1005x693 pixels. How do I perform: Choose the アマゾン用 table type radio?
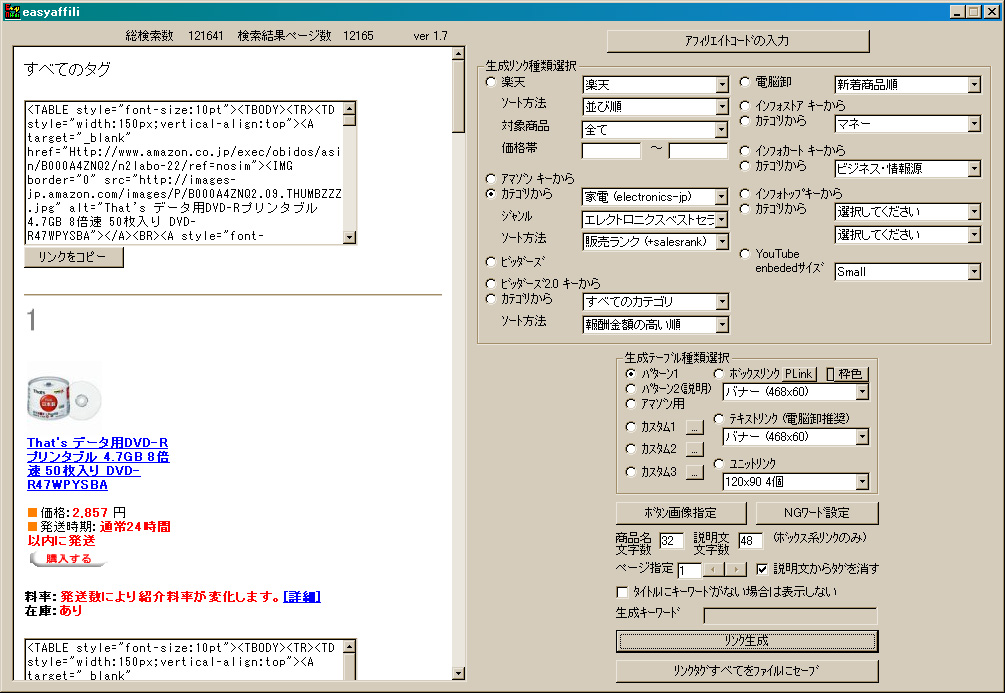click(x=631, y=404)
